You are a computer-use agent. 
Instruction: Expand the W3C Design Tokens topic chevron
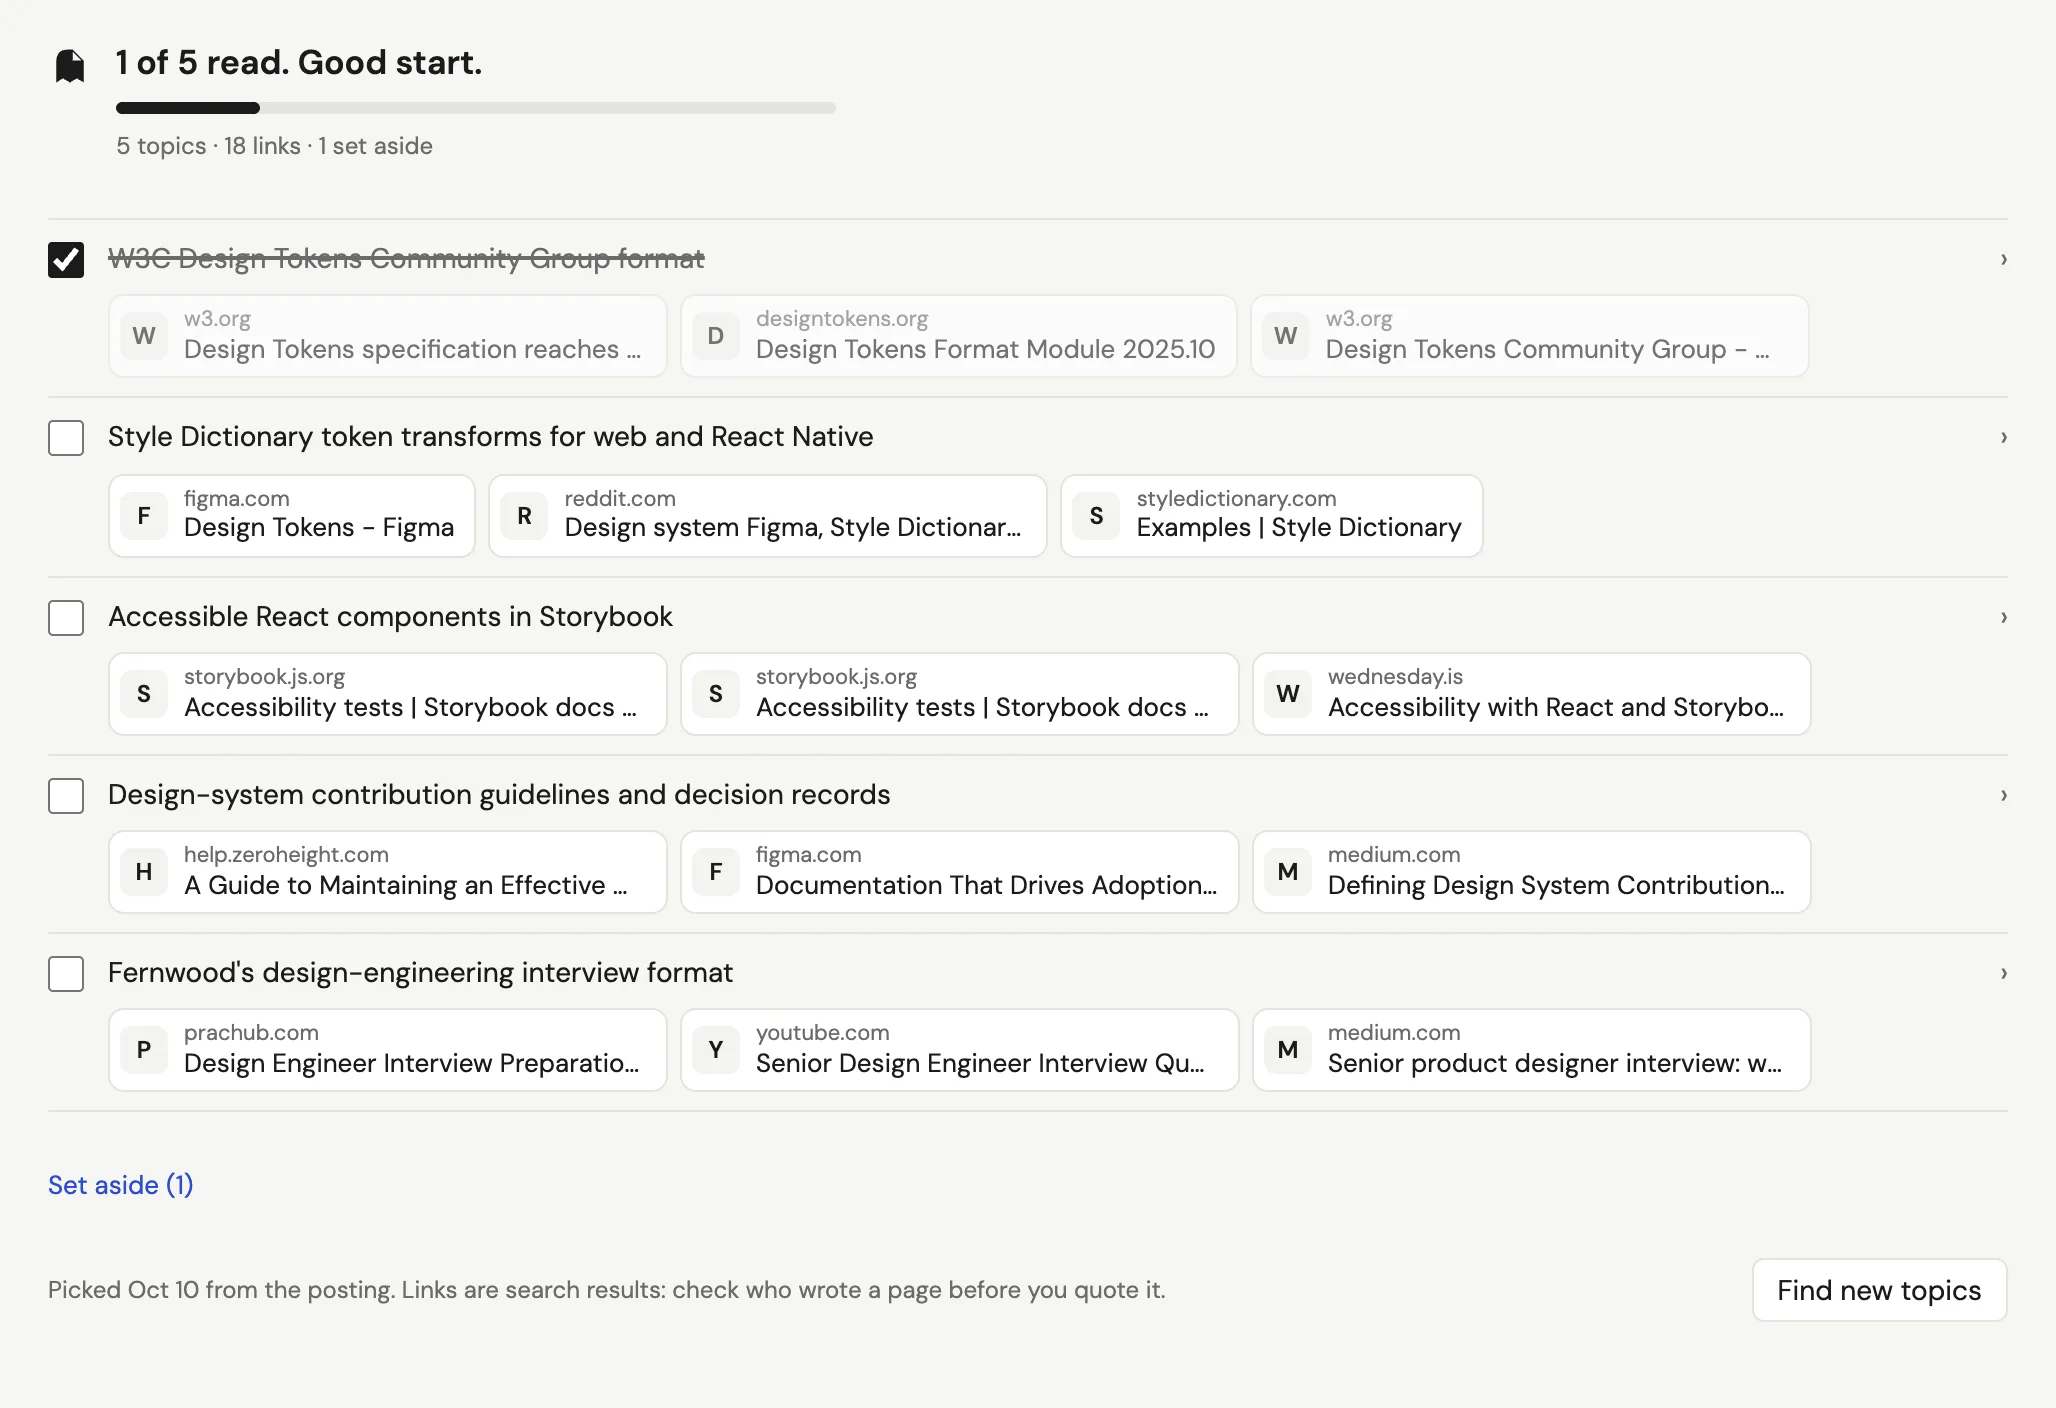point(2003,260)
